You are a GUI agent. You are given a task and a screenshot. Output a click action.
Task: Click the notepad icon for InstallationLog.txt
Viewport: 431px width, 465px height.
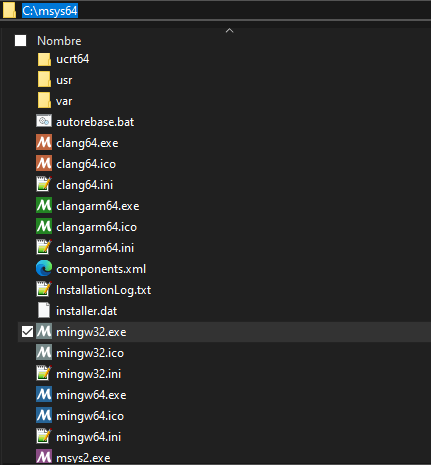(44, 289)
